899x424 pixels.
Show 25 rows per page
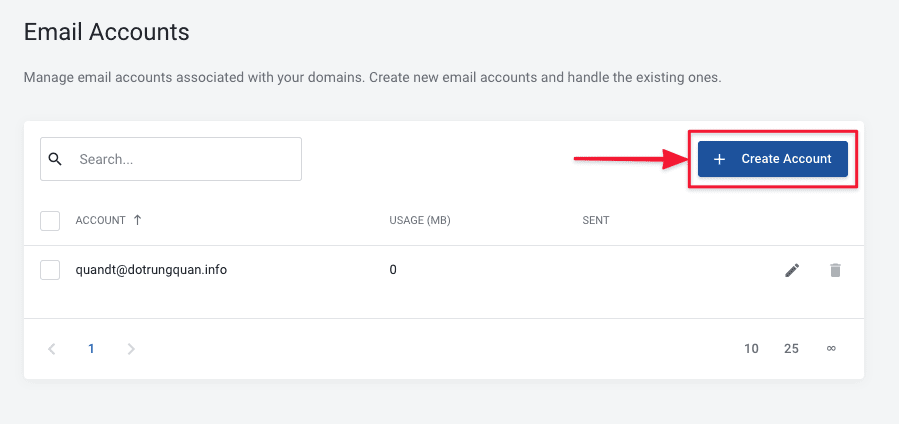coord(791,349)
